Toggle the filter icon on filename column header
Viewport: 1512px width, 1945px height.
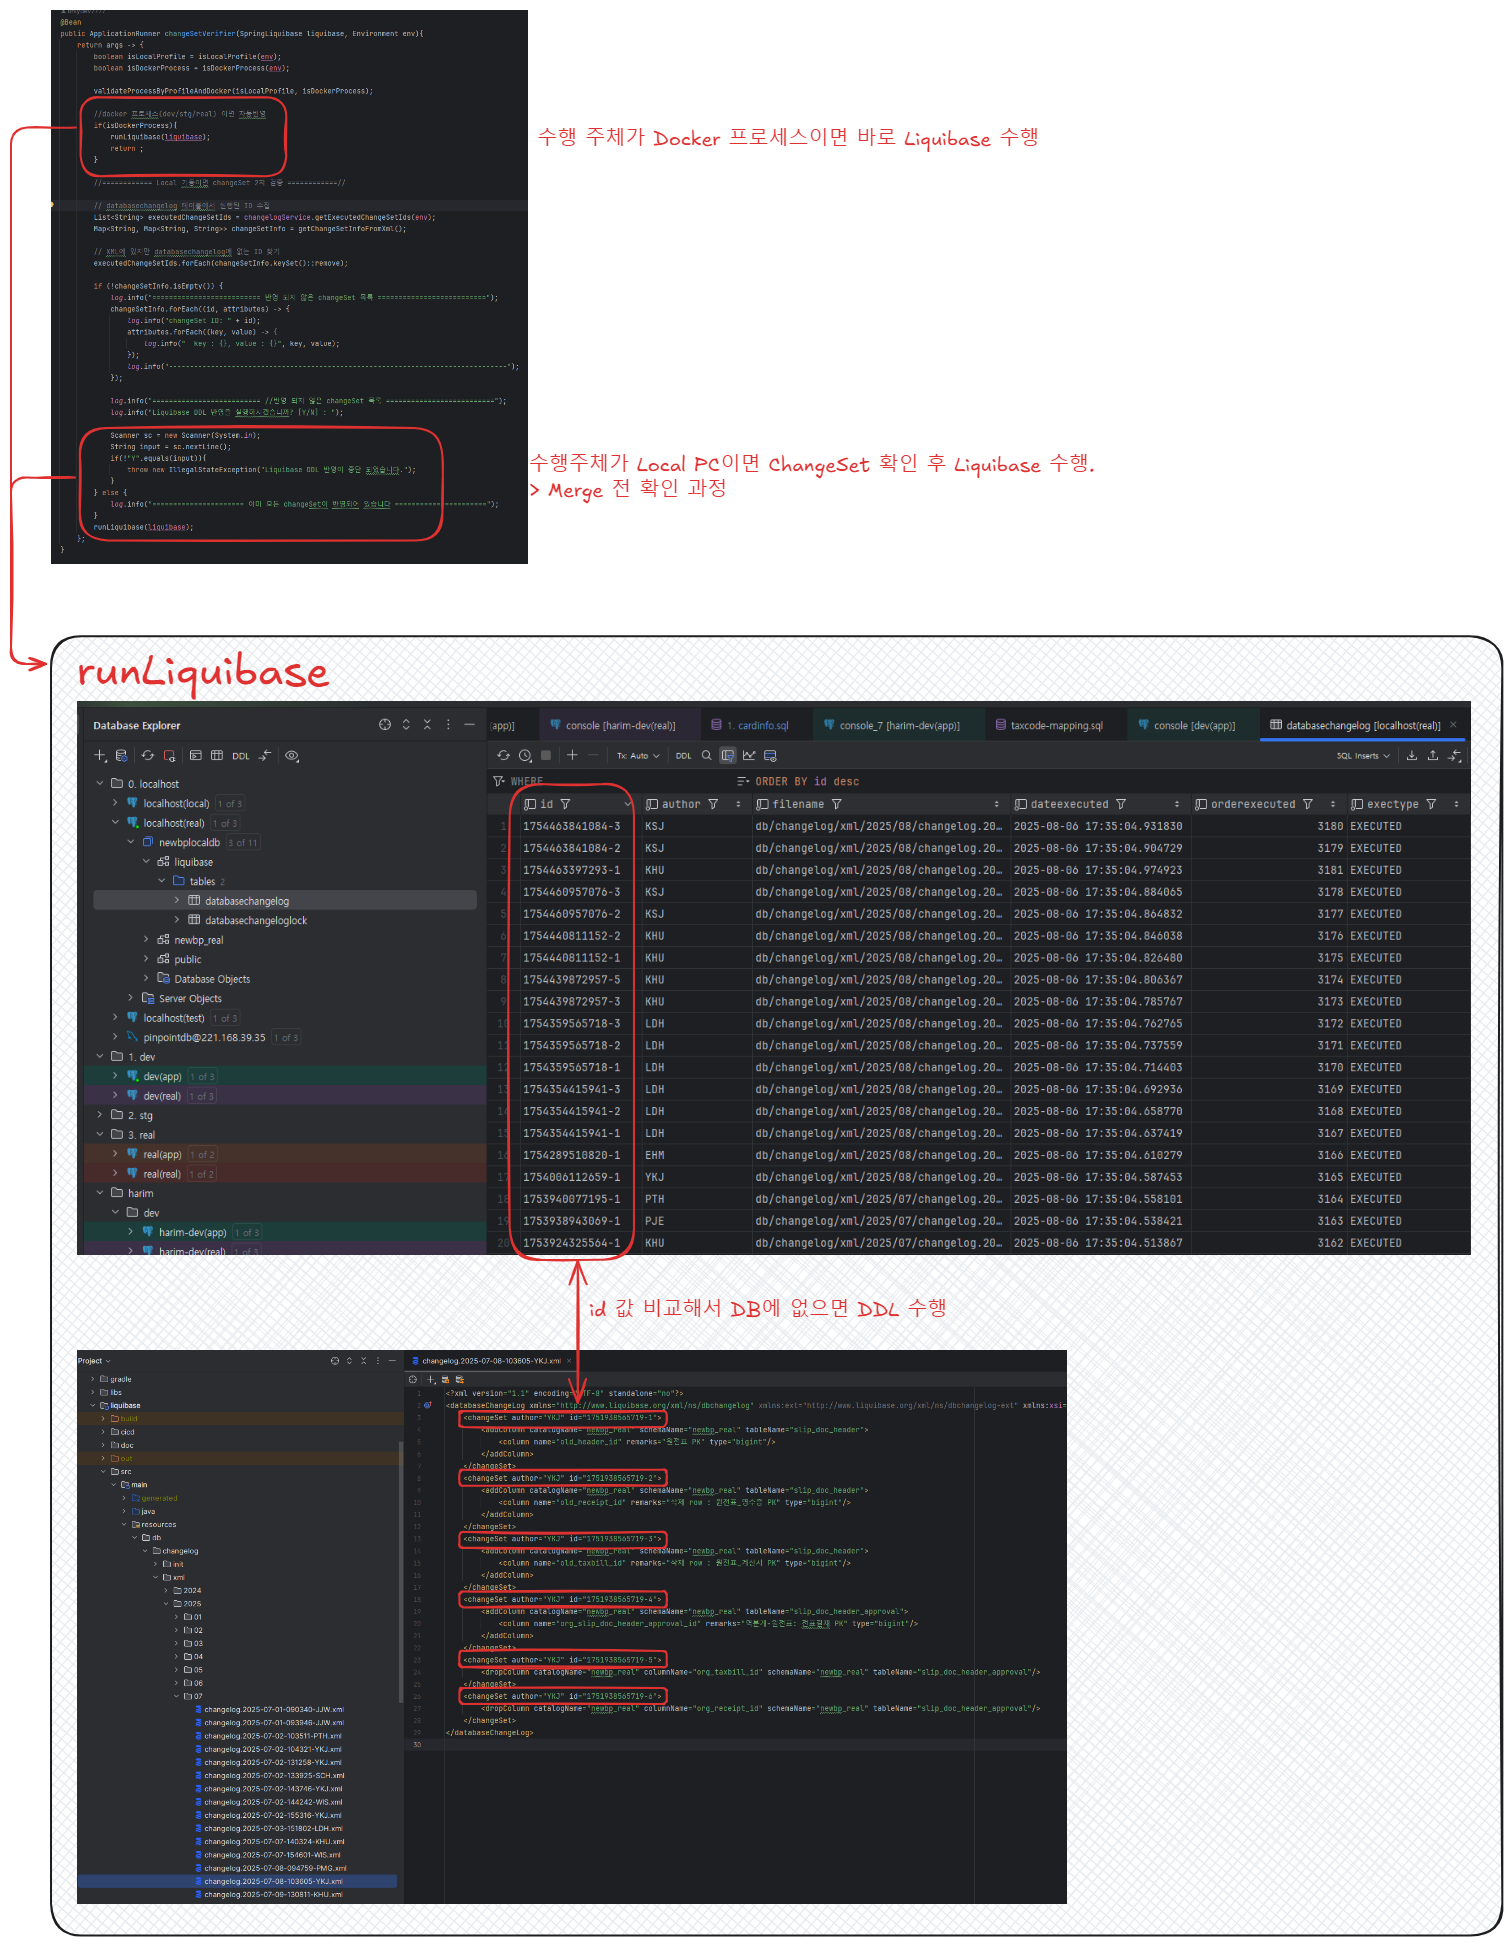click(837, 804)
